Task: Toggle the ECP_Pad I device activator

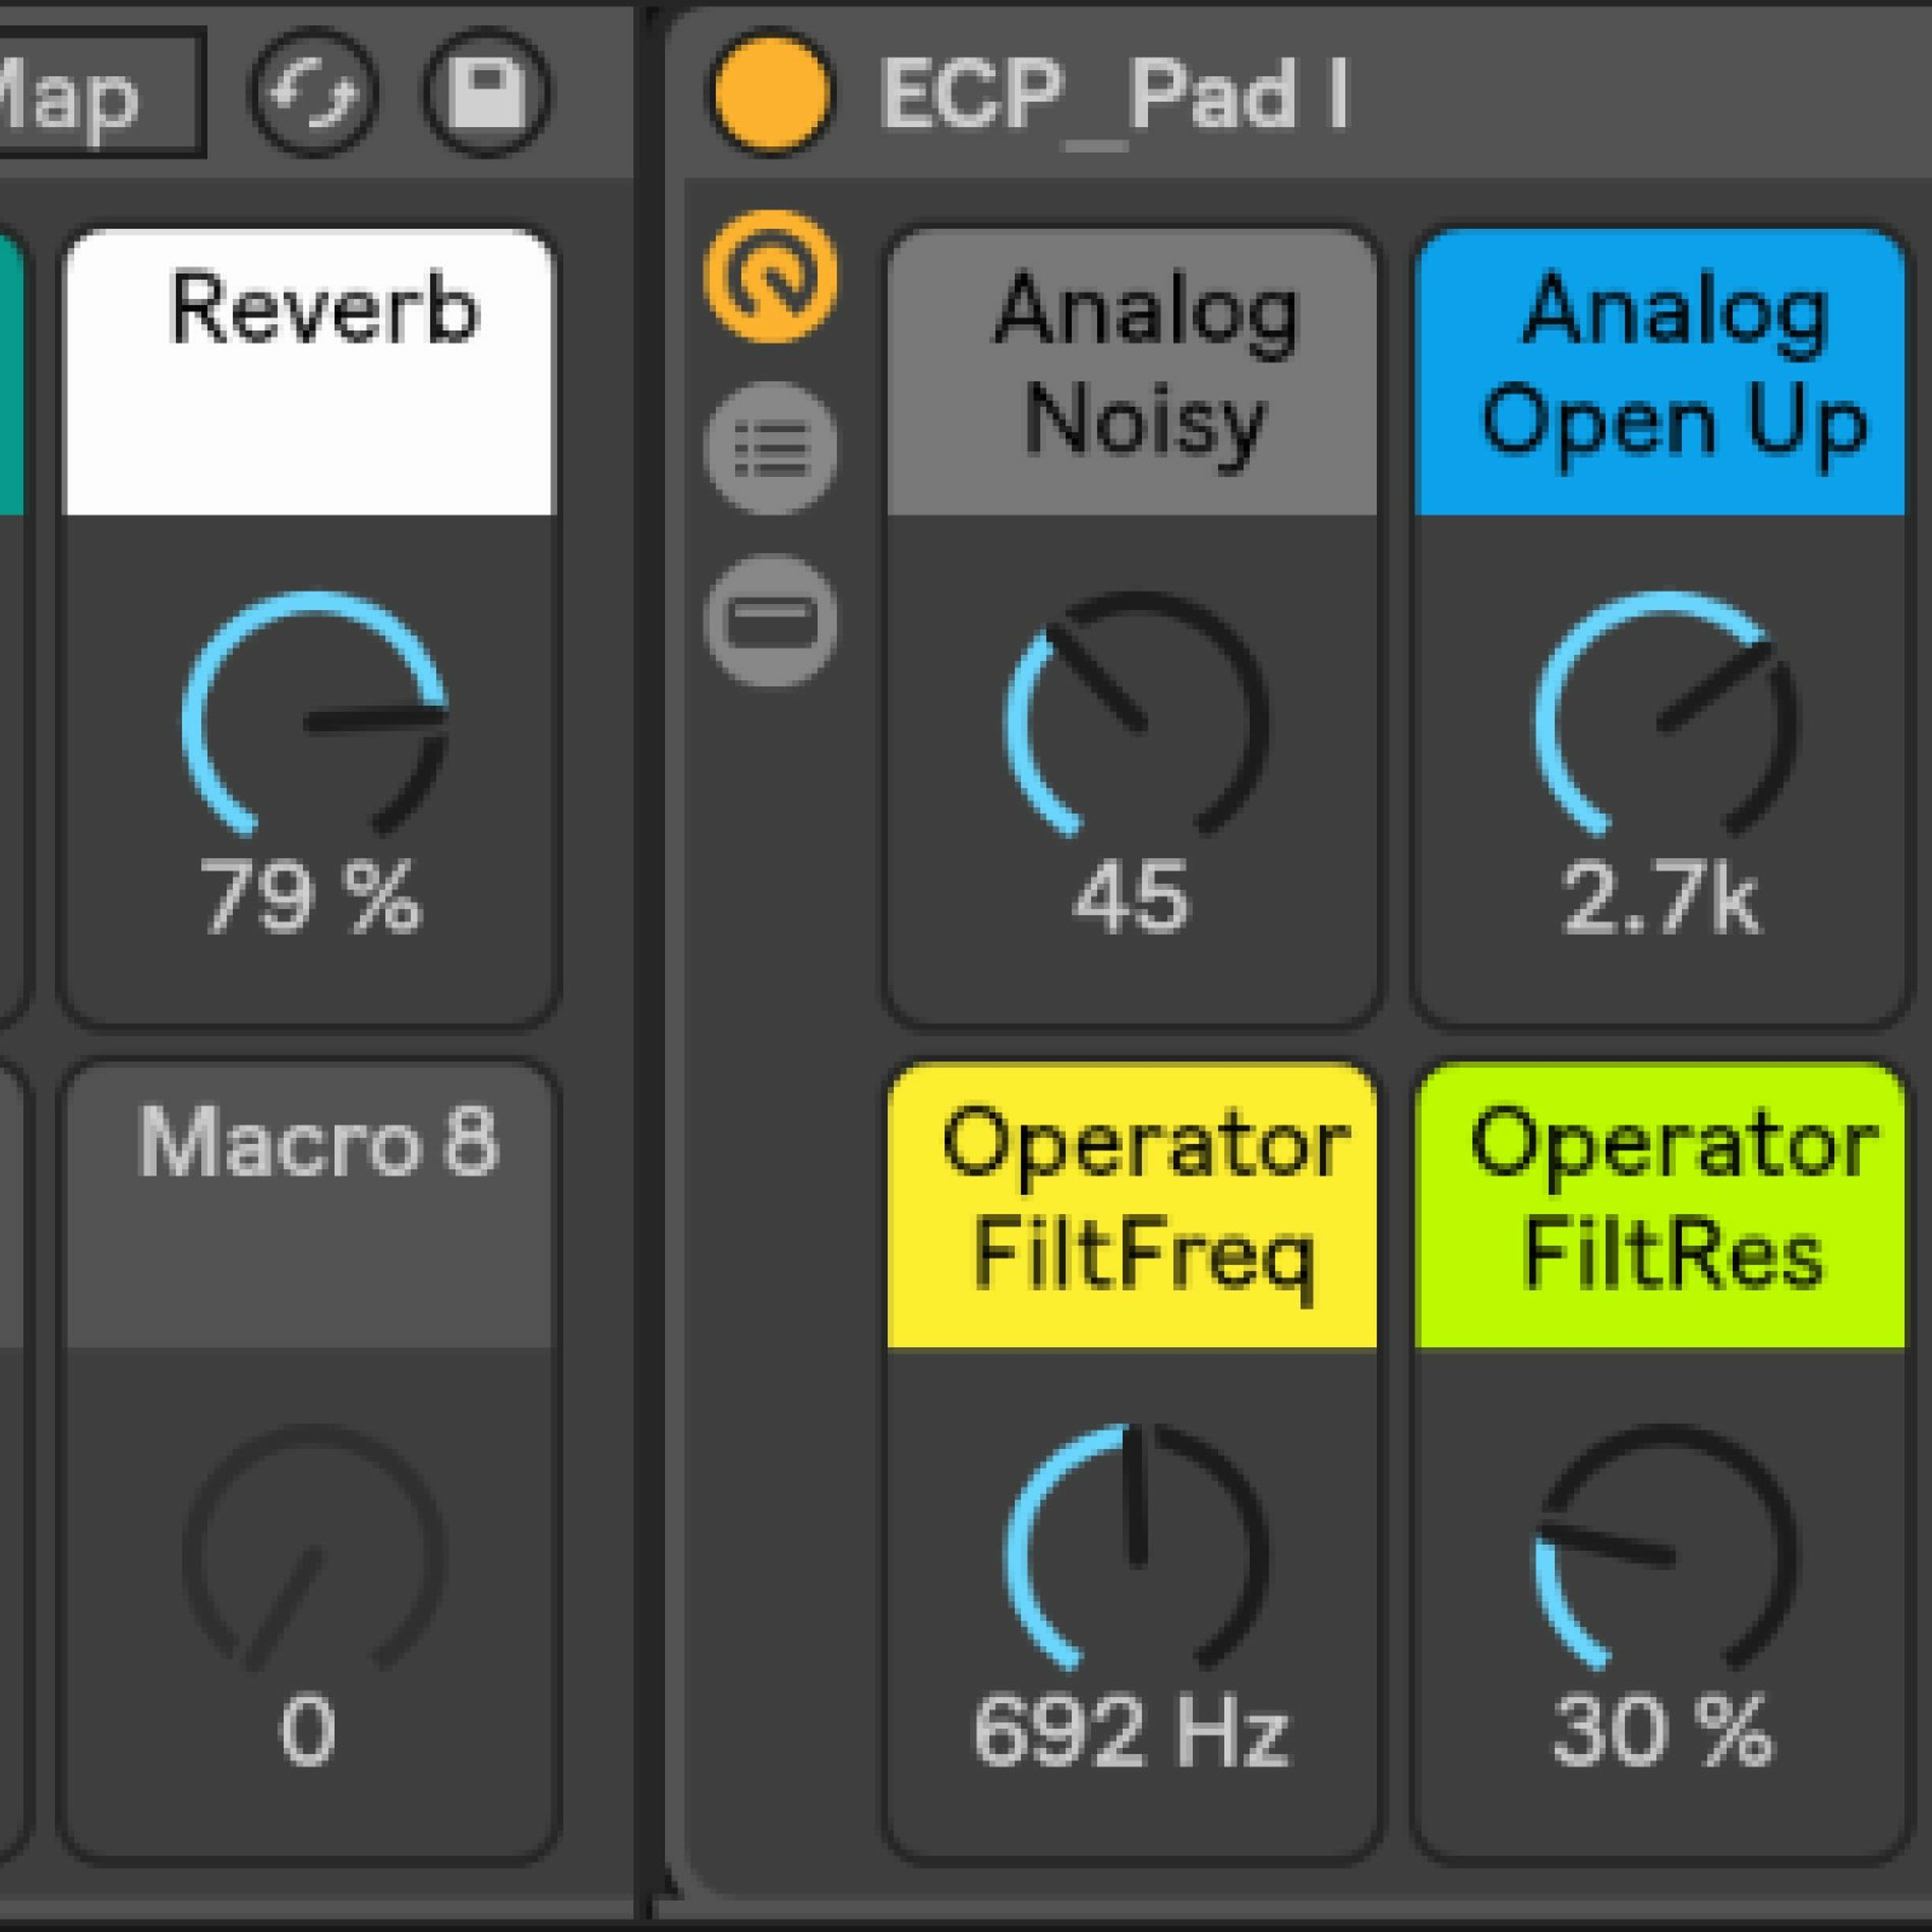Action: point(771,93)
